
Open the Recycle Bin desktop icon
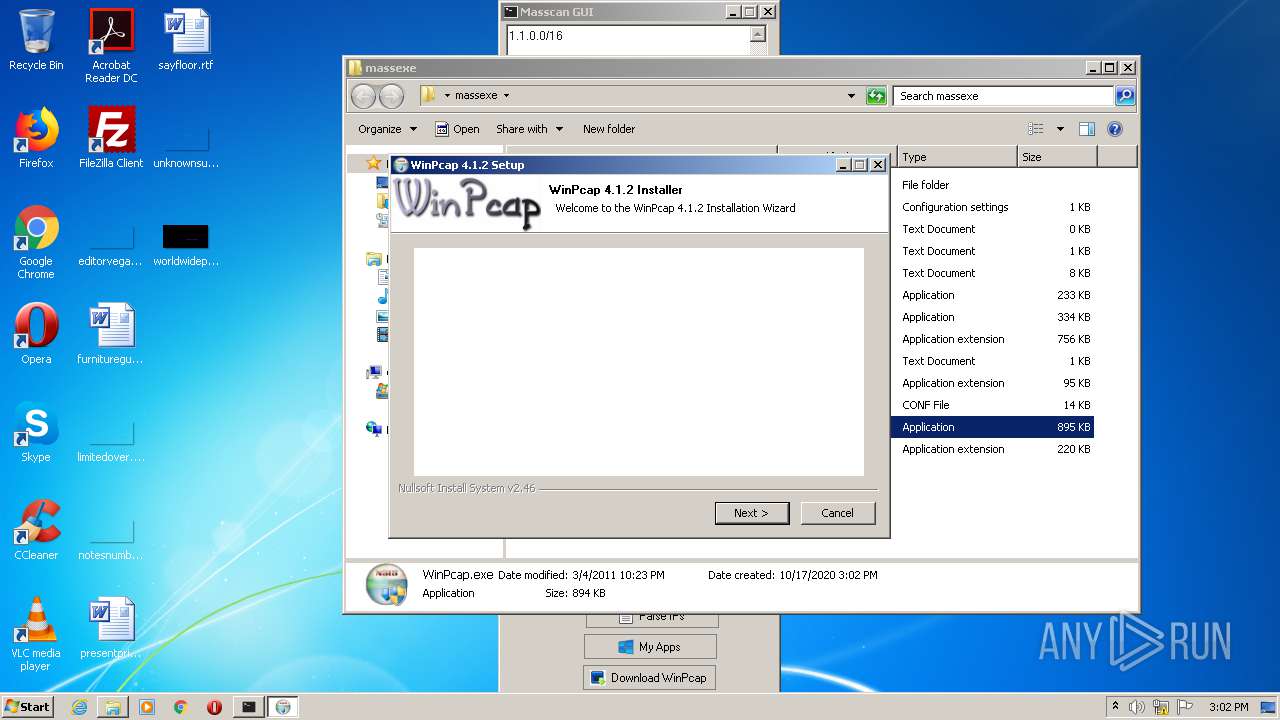36,40
